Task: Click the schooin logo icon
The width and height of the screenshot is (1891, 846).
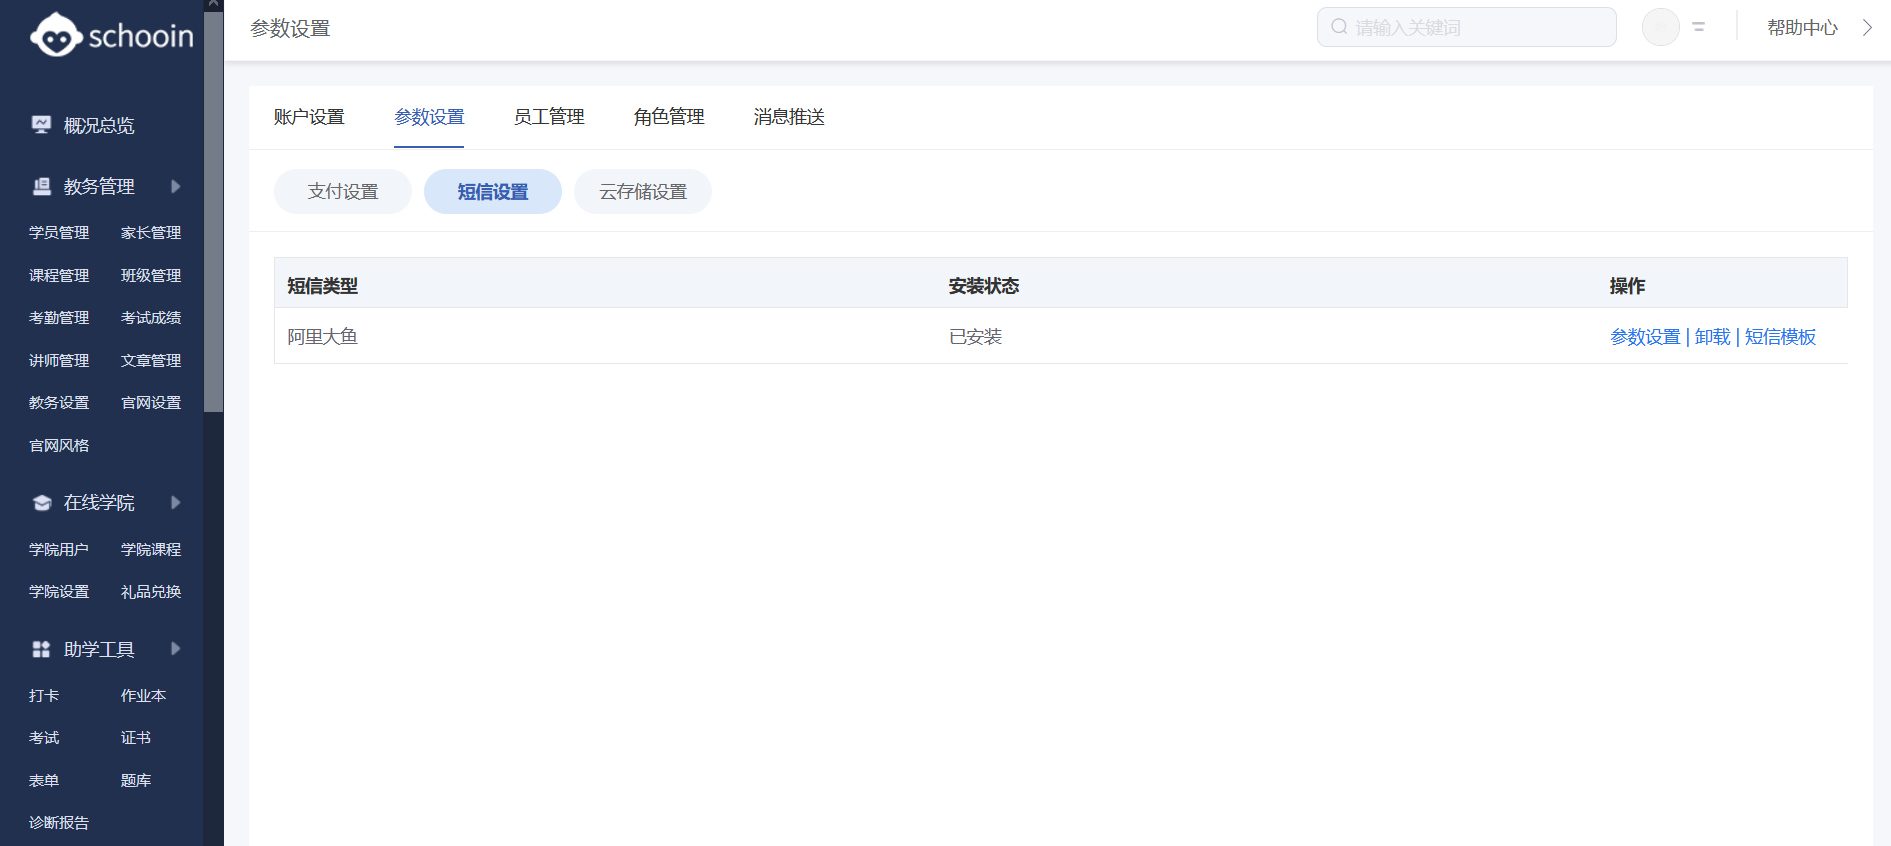Action: 56,36
